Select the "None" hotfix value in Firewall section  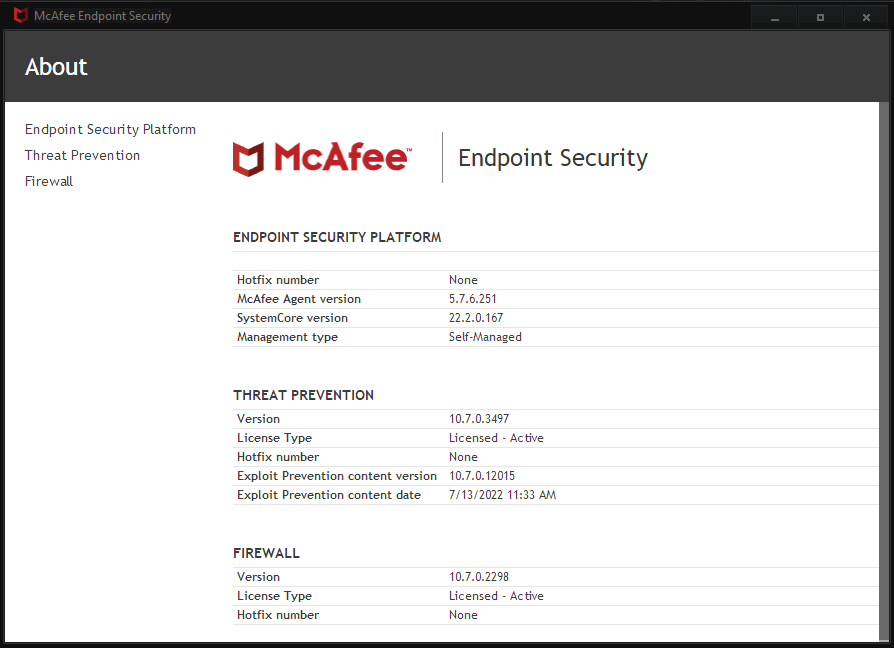(x=463, y=615)
